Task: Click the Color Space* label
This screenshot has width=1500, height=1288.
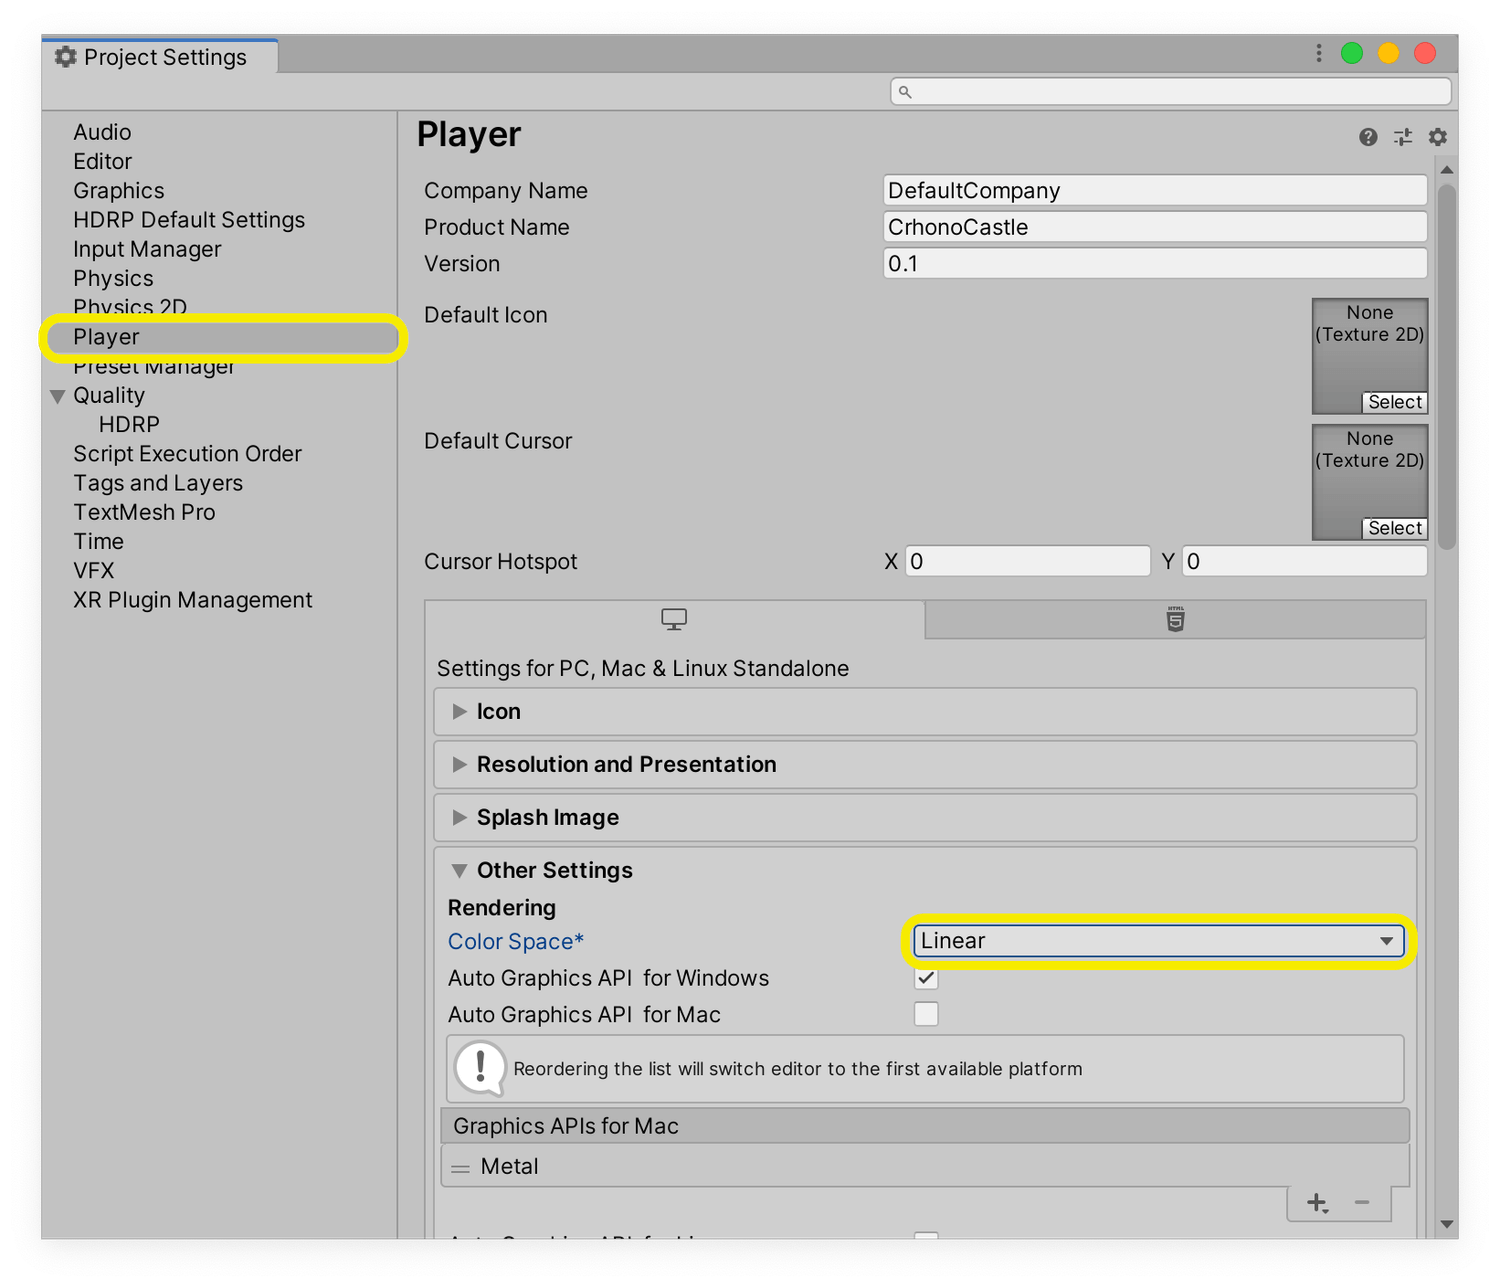Action: [x=516, y=942]
